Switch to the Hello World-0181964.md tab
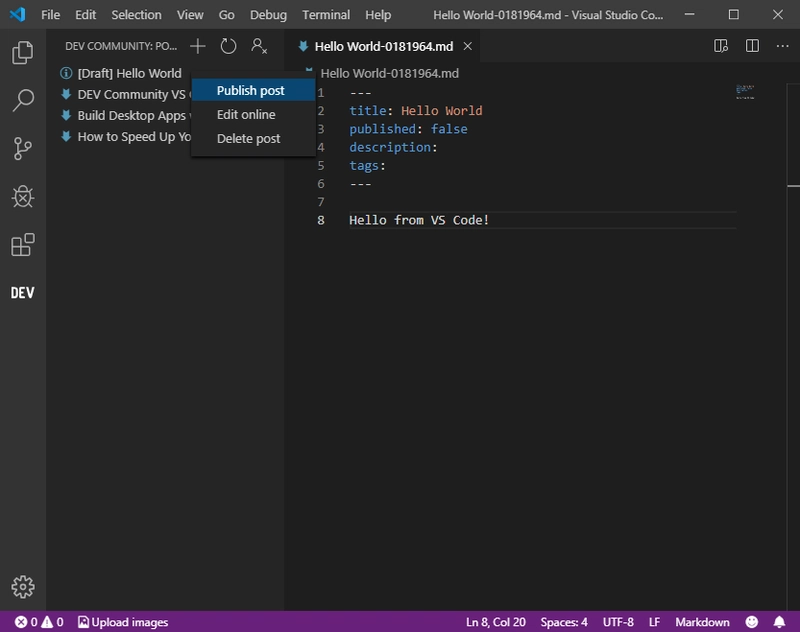800x632 pixels. [382, 46]
